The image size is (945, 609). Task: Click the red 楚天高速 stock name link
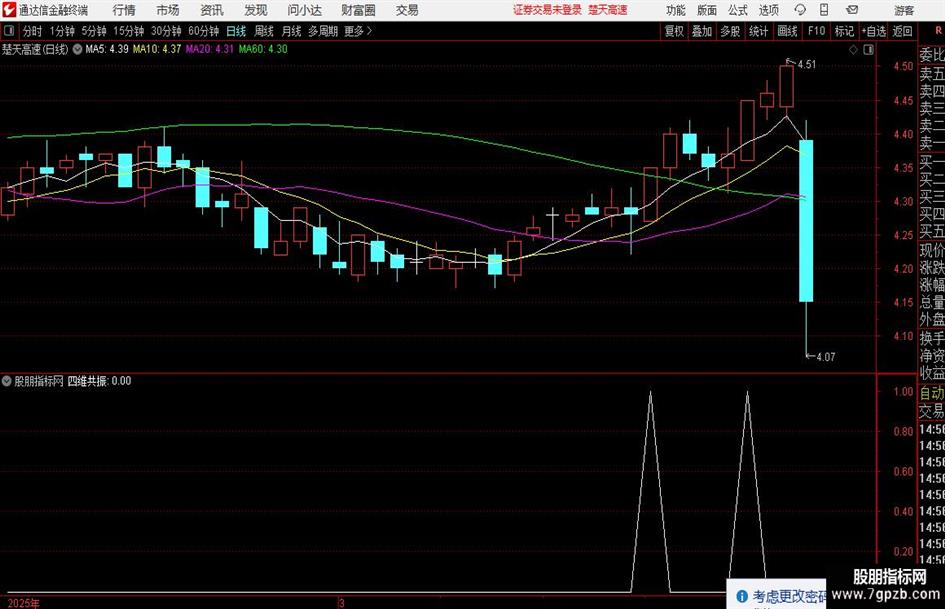[x=608, y=10]
